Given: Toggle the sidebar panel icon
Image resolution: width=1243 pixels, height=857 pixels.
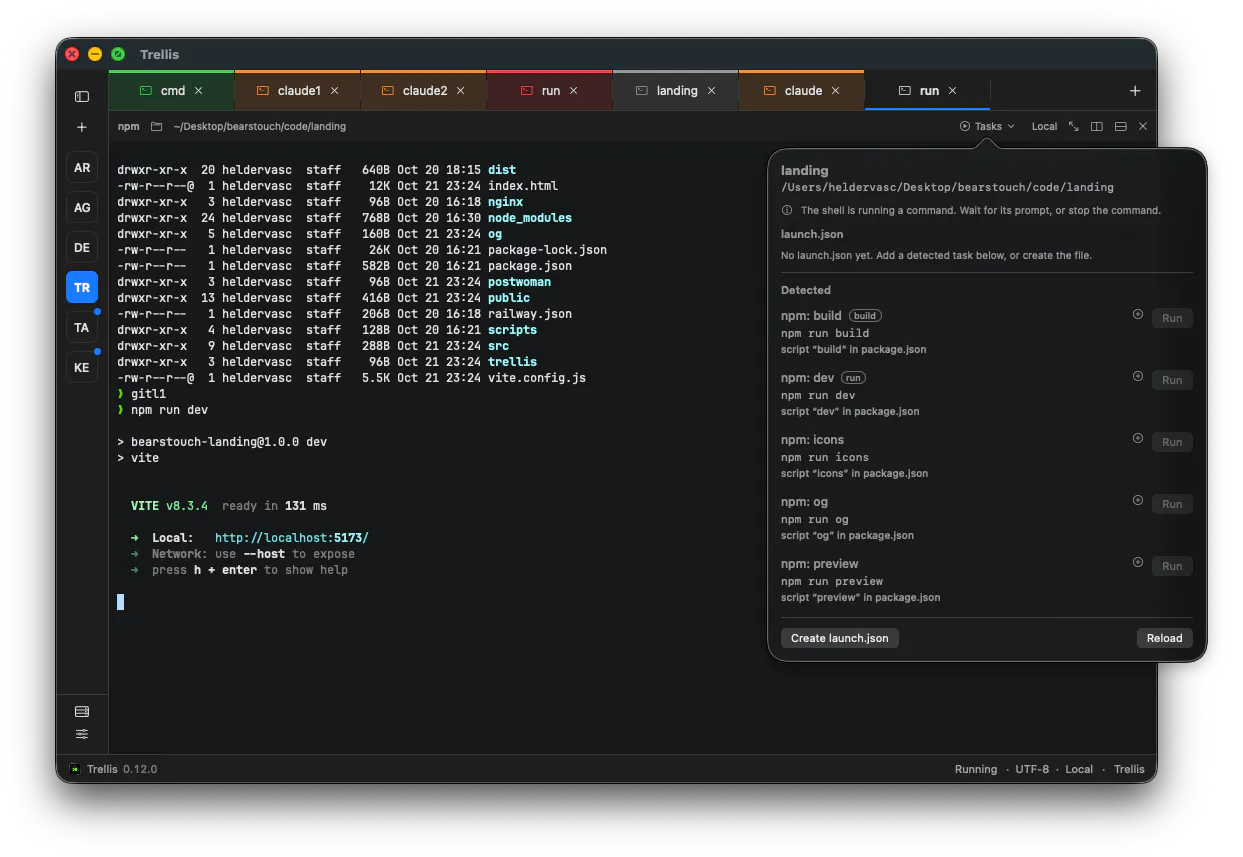Looking at the screenshot, I should pos(82,96).
